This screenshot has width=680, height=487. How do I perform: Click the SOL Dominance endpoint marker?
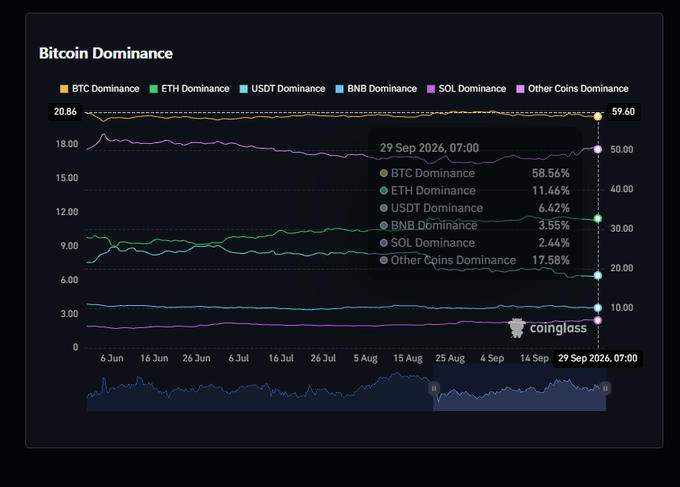coord(598,320)
